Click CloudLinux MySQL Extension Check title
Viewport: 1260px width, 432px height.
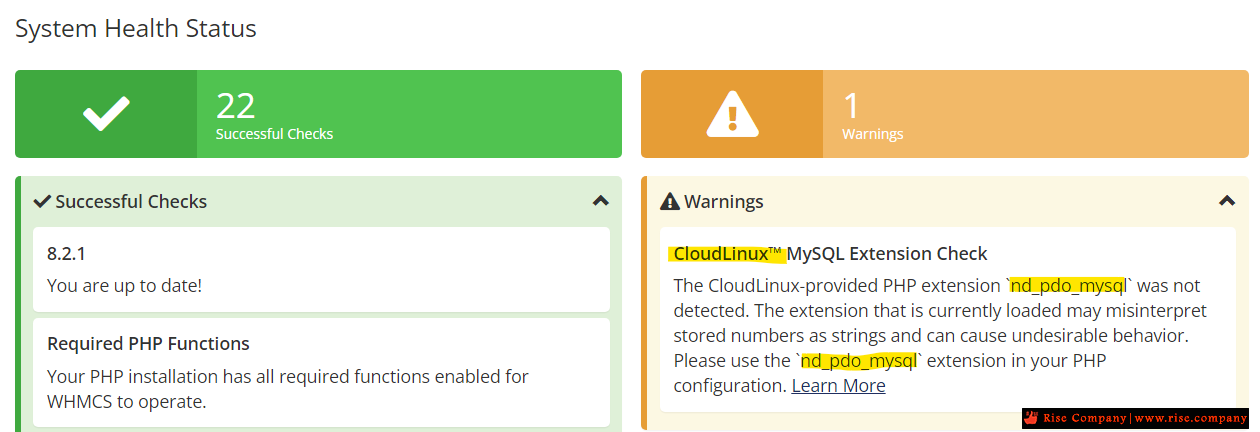[830, 253]
